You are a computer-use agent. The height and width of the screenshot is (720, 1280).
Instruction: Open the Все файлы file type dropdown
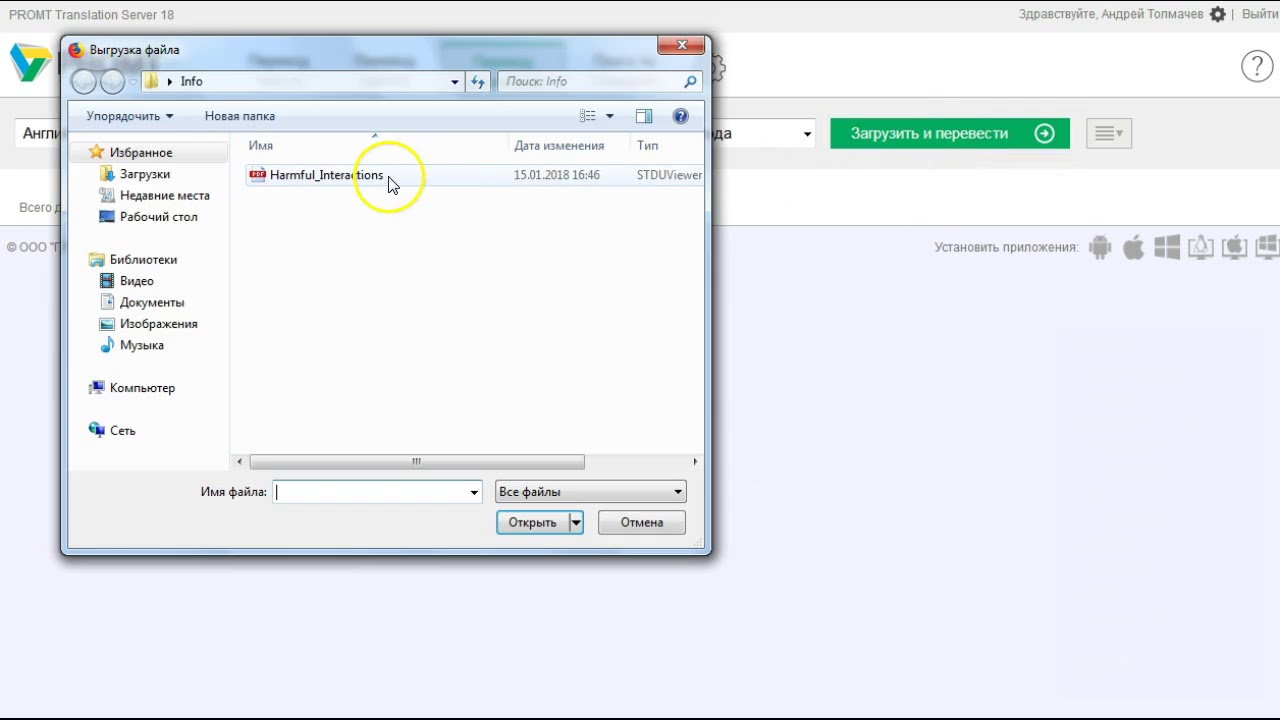(x=678, y=492)
